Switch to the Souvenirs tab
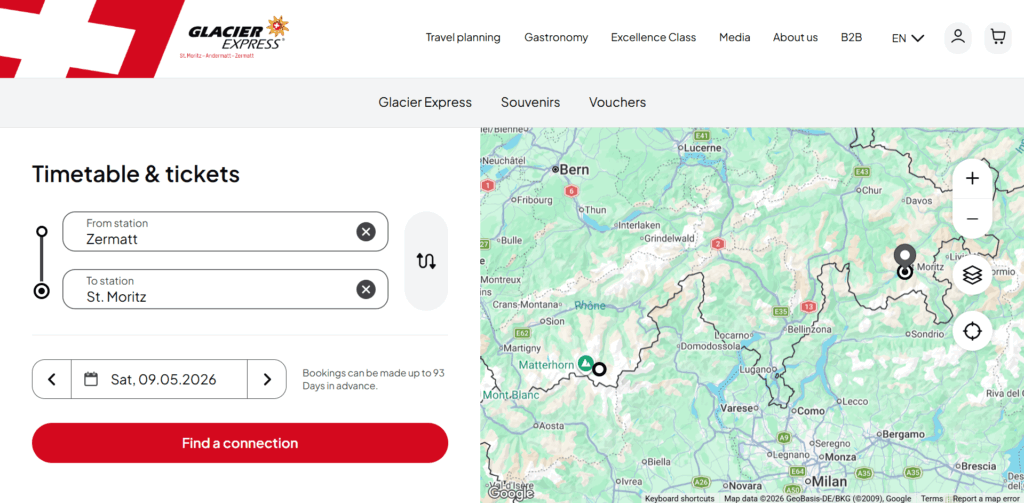The height and width of the screenshot is (503, 1024). tap(530, 102)
